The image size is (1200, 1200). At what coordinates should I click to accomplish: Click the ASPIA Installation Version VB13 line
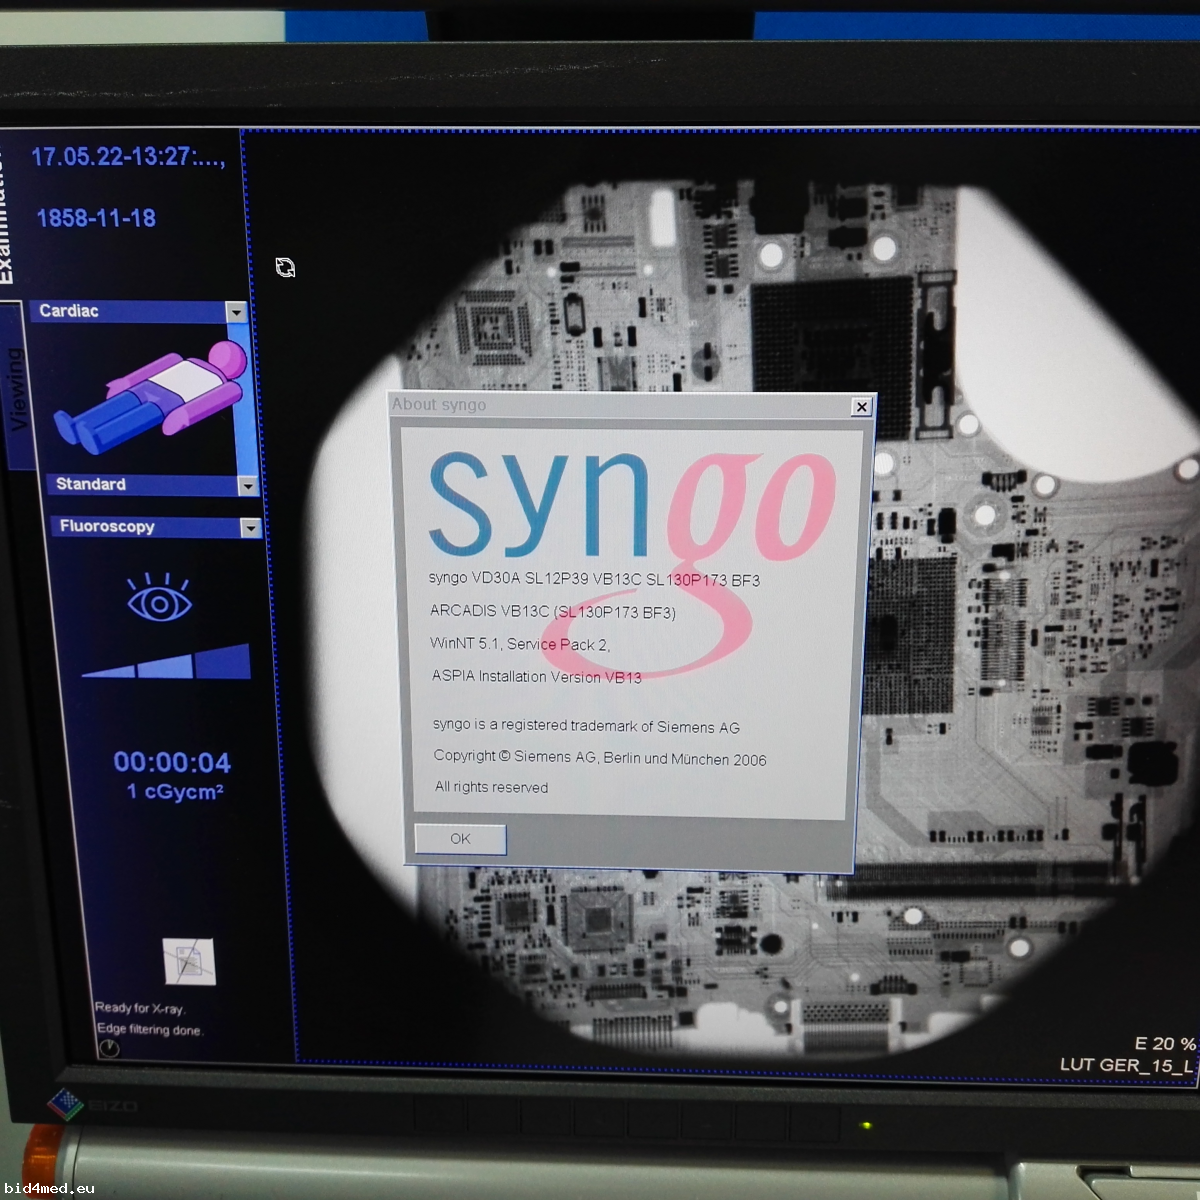coord(537,677)
